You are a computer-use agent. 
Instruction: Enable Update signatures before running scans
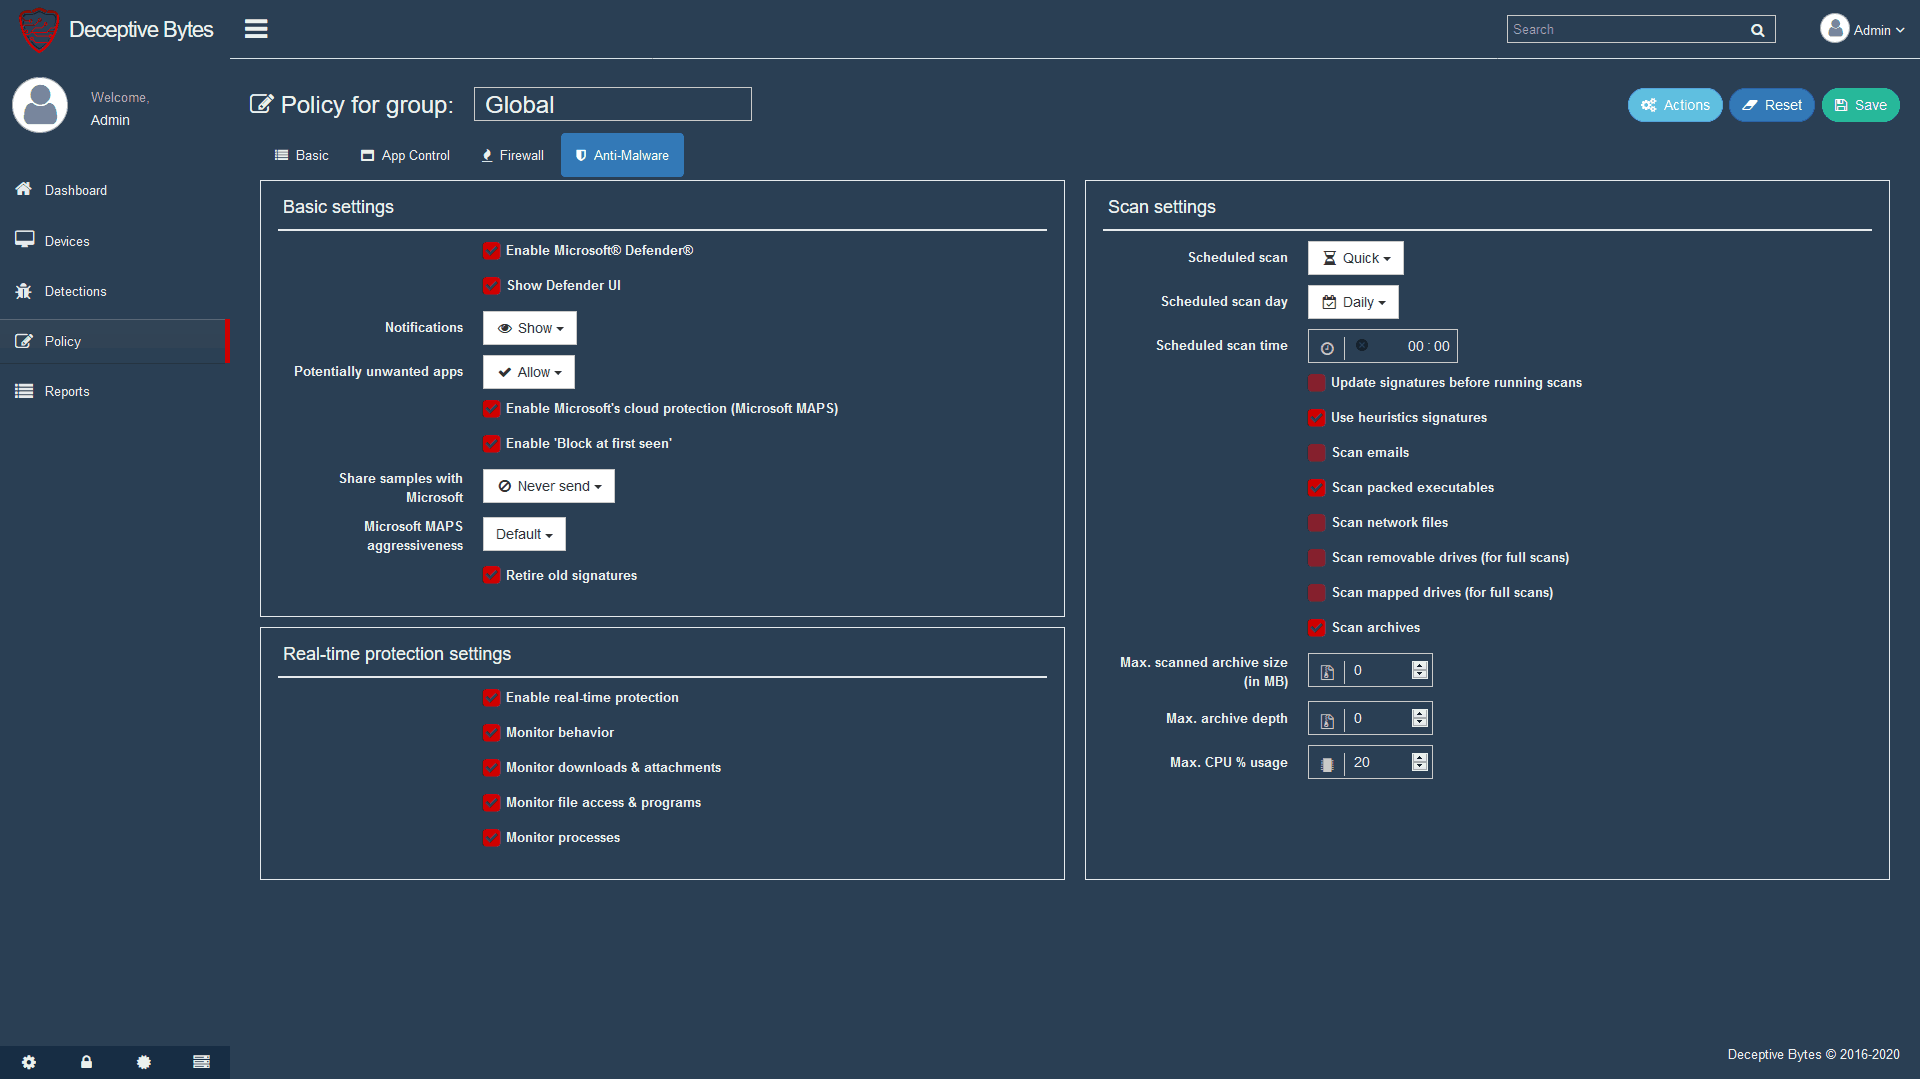coord(1316,383)
